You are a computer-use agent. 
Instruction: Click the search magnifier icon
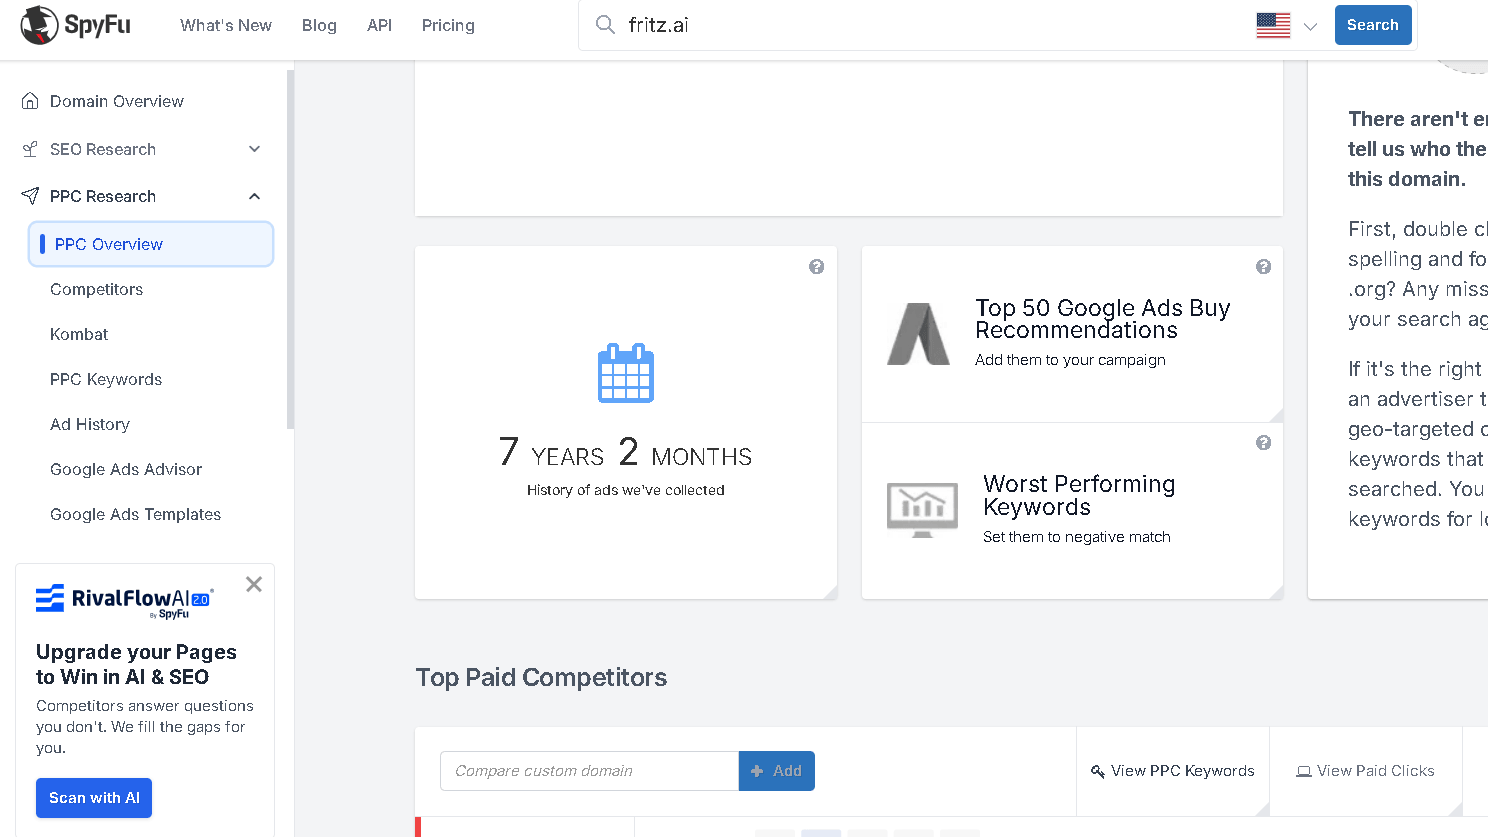pos(605,25)
